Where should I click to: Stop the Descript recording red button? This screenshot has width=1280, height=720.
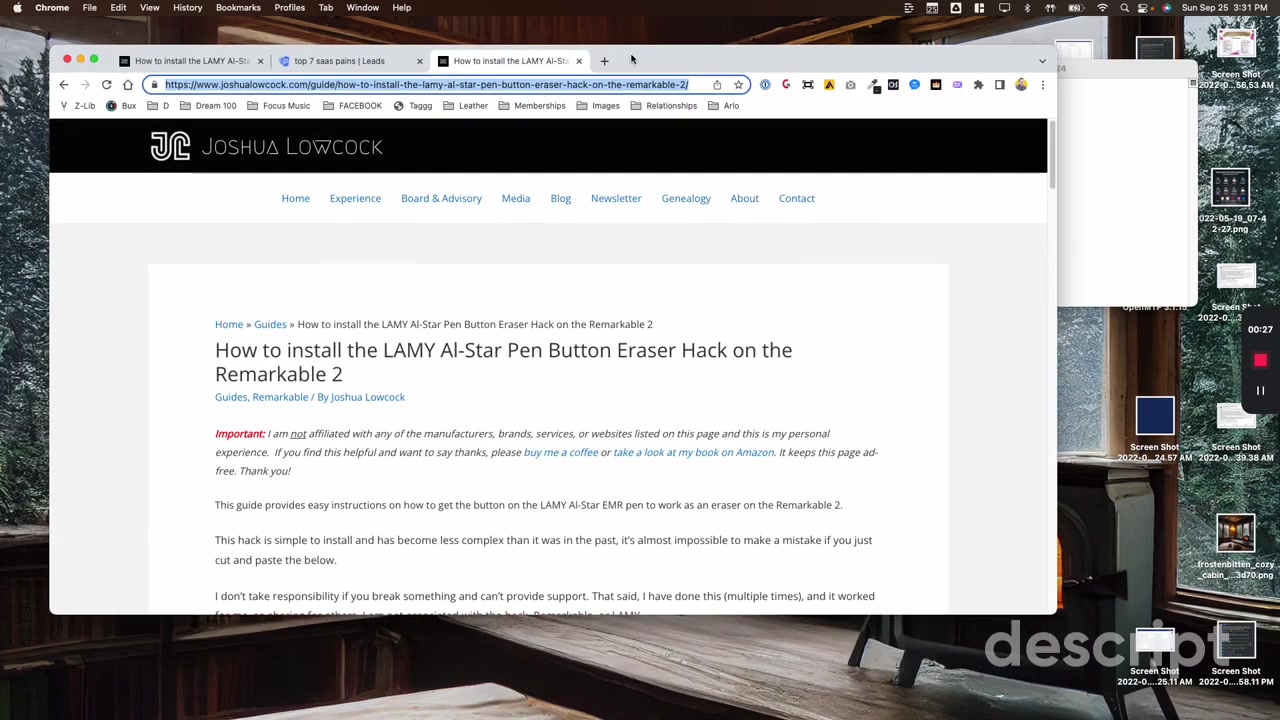click(x=1260, y=360)
